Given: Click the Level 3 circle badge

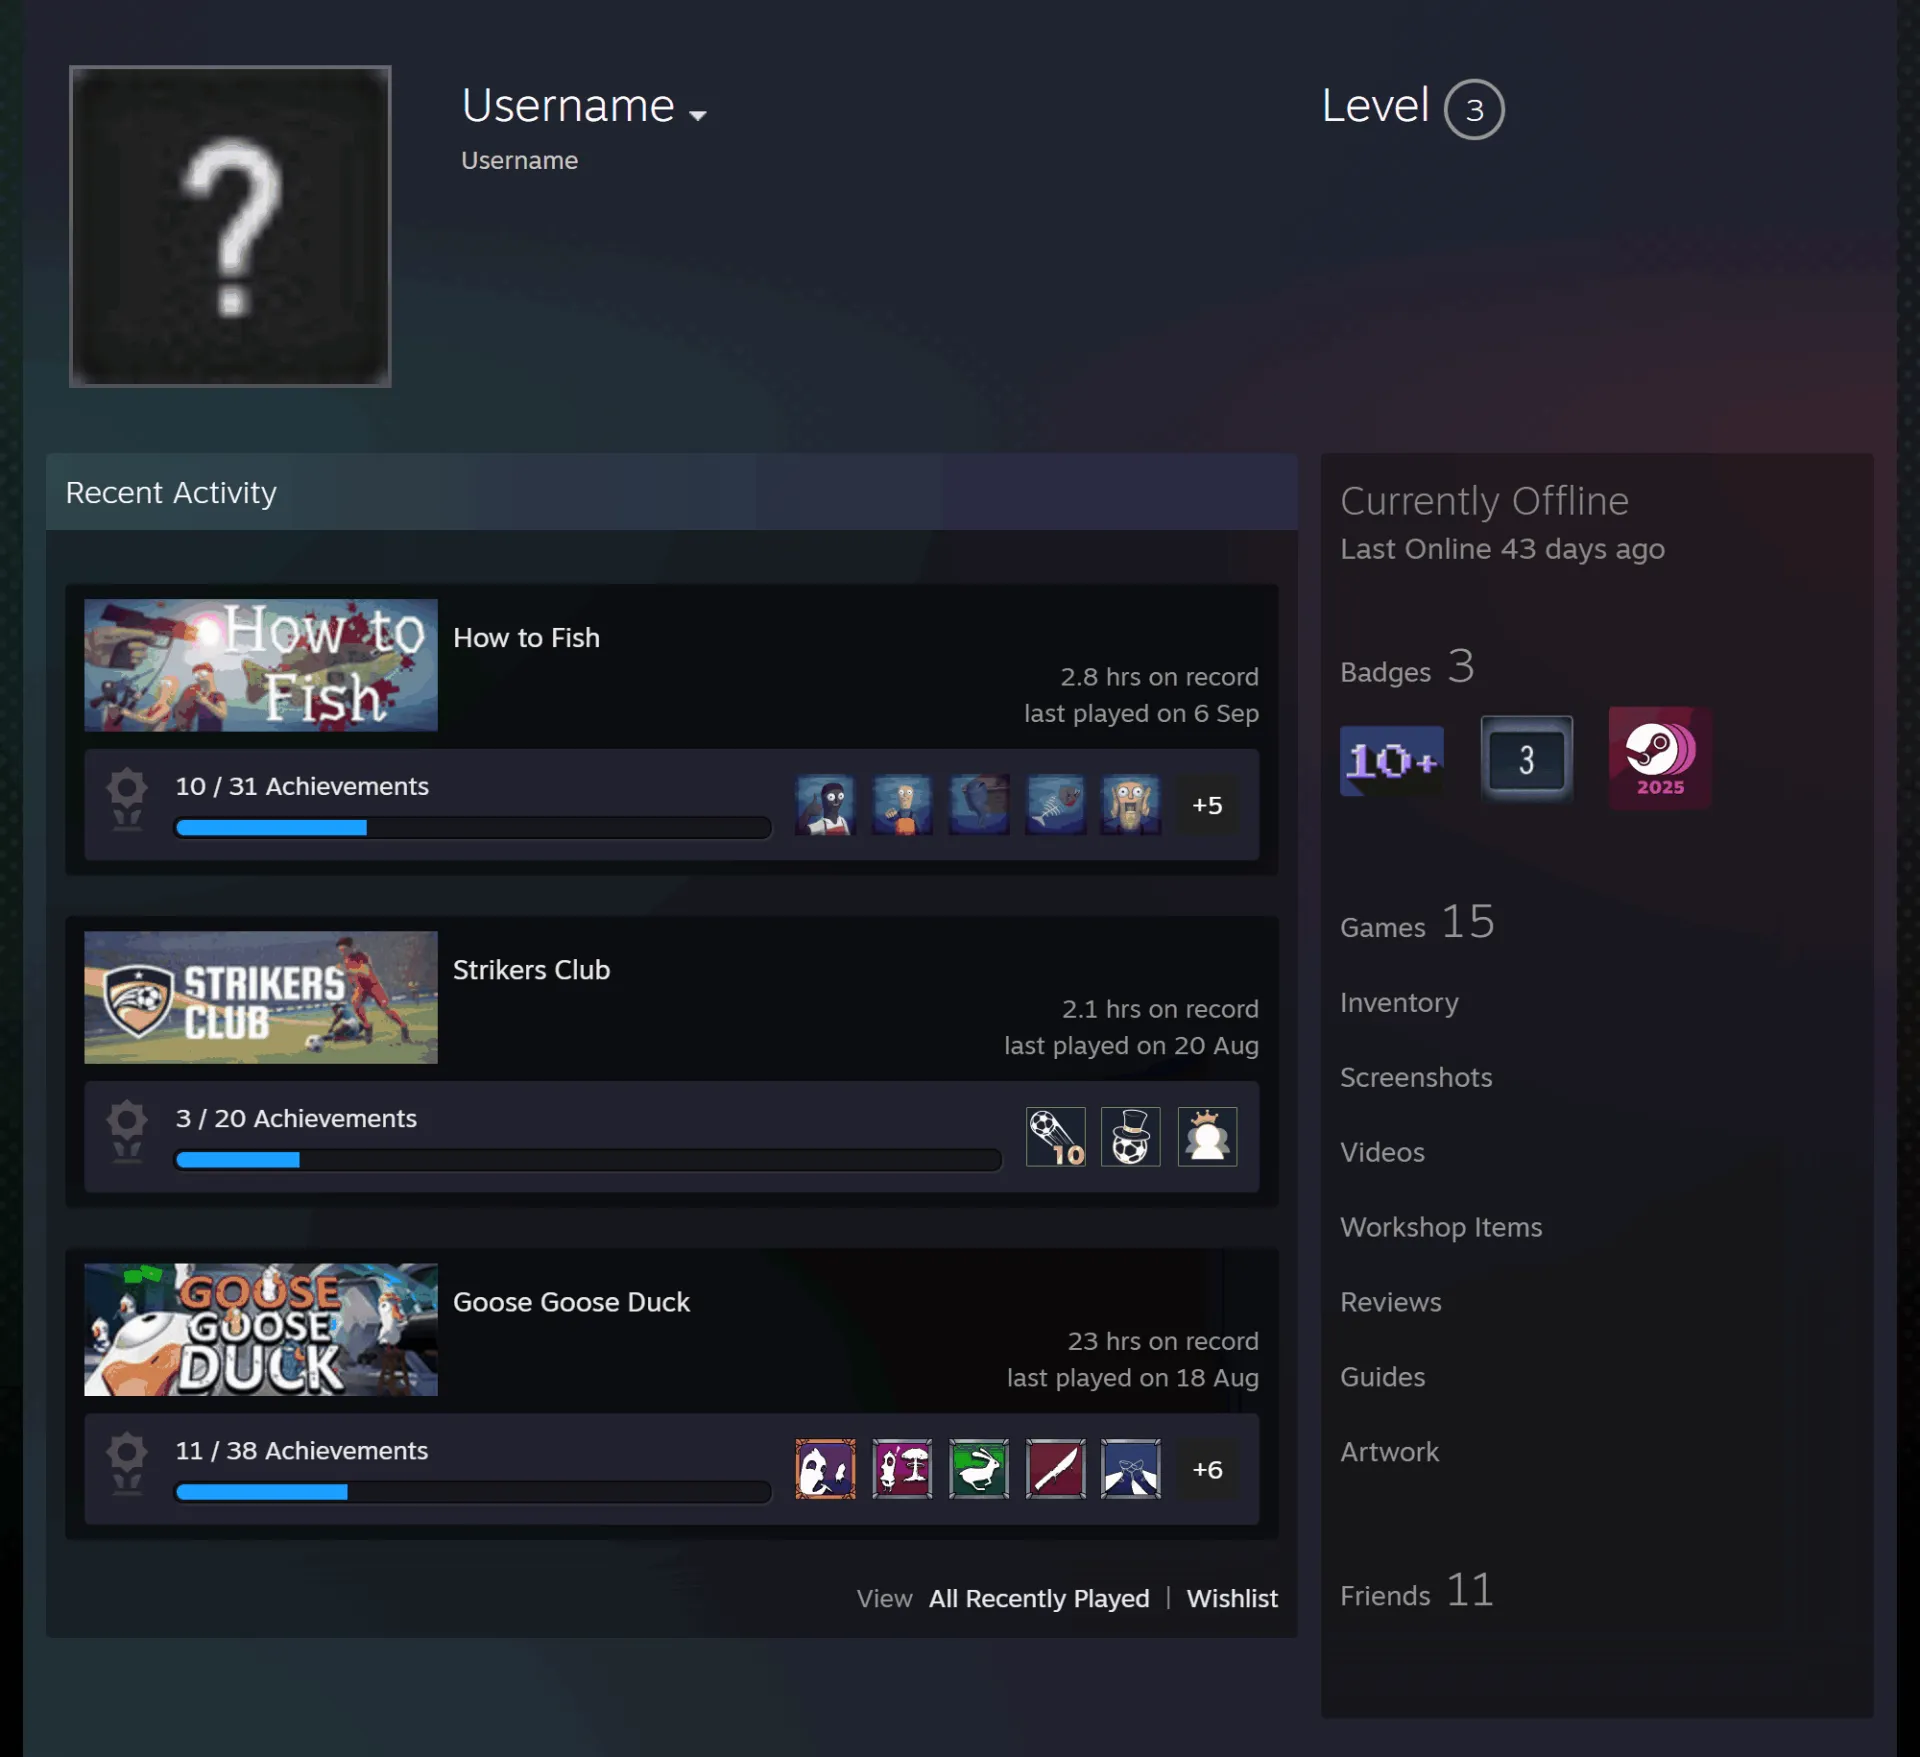Looking at the screenshot, I should click(1473, 109).
